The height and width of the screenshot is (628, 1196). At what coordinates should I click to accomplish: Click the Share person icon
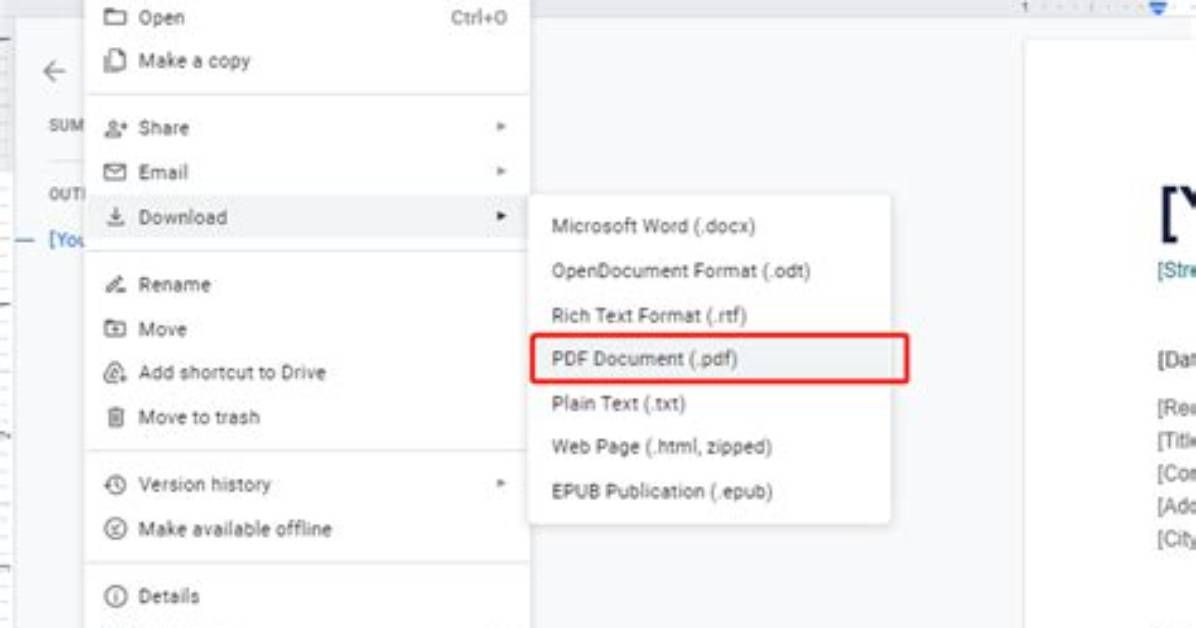coord(115,127)
